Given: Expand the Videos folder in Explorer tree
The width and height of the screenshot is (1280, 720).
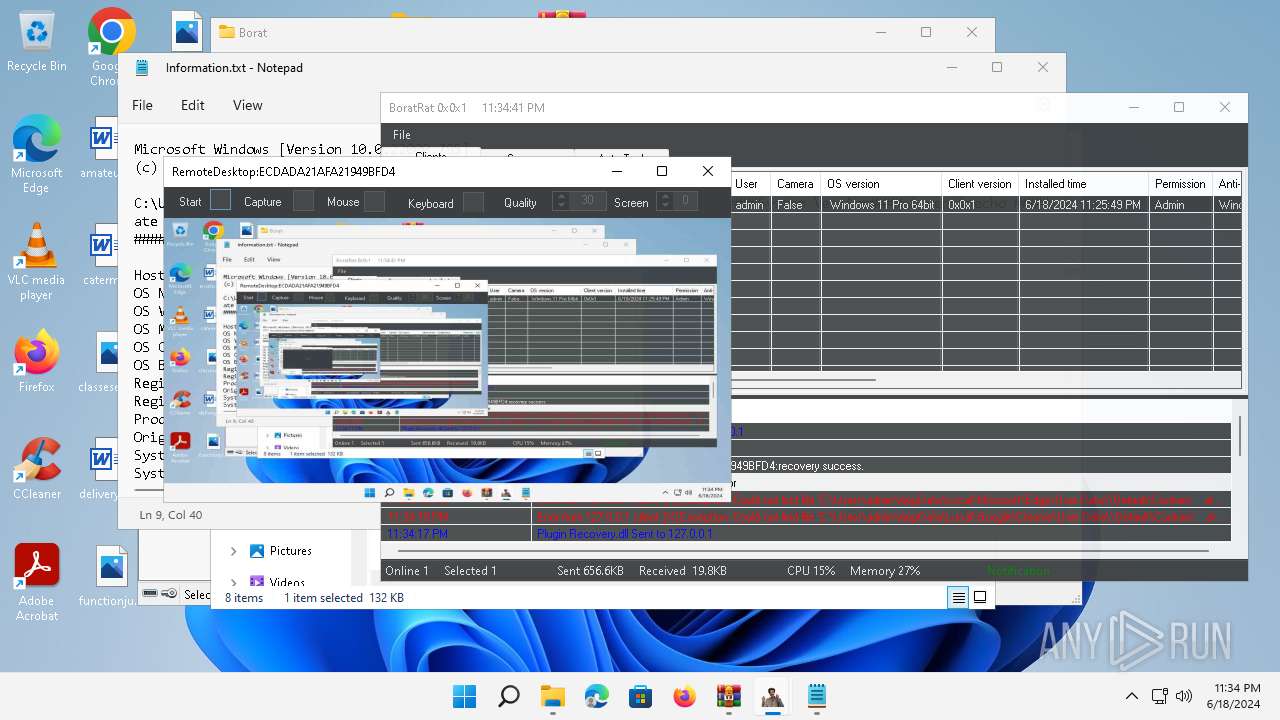Looking at the screenshot, I should pos(233,582).
